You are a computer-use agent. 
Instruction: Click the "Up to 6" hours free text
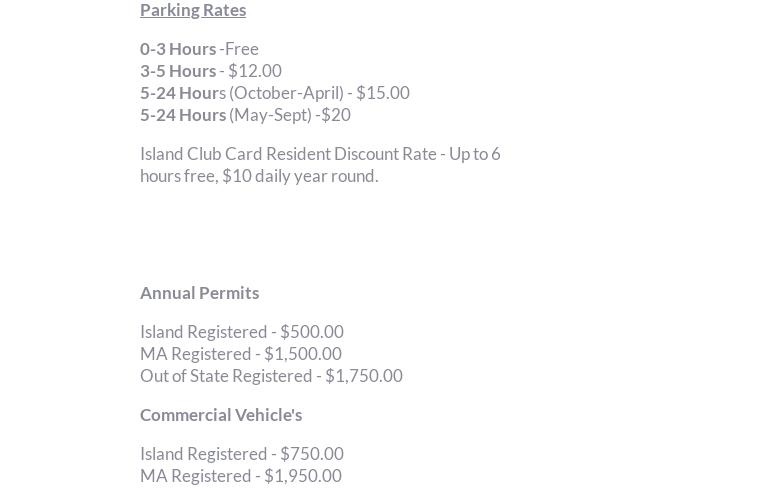tap(475, 154)
